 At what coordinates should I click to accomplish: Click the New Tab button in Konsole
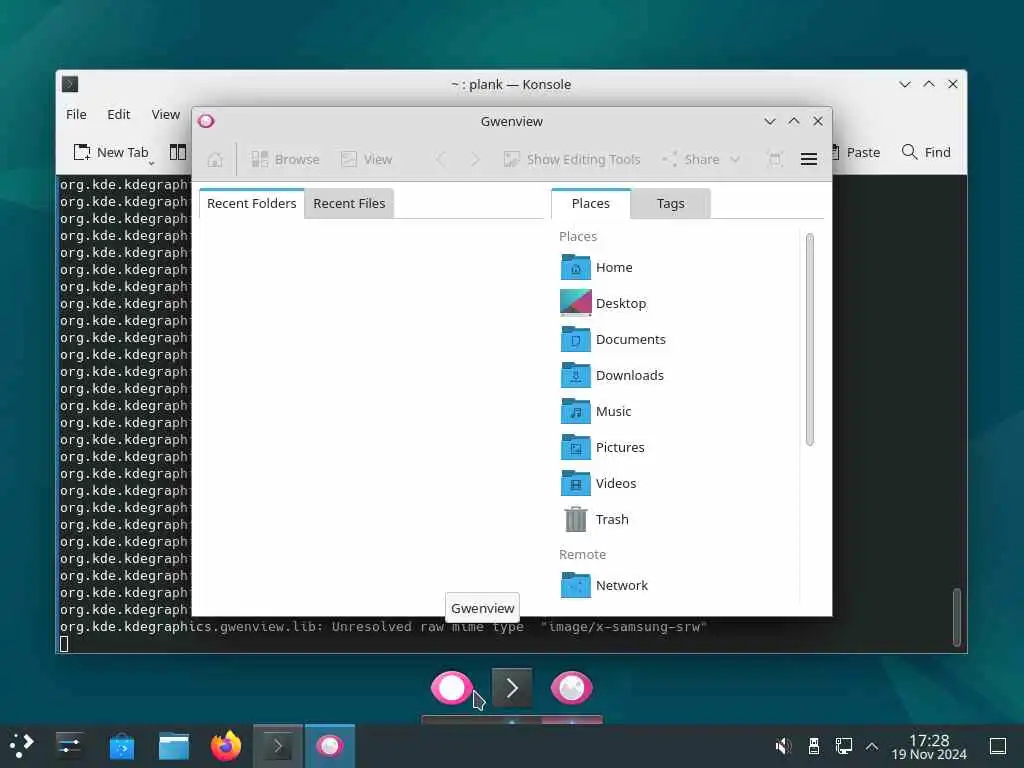[111, 152]
